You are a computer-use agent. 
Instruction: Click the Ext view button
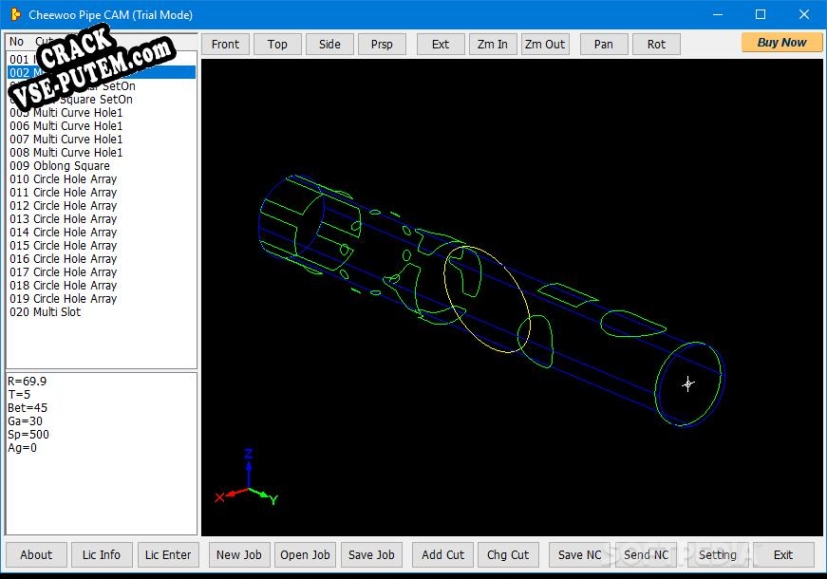pos(440,44)
